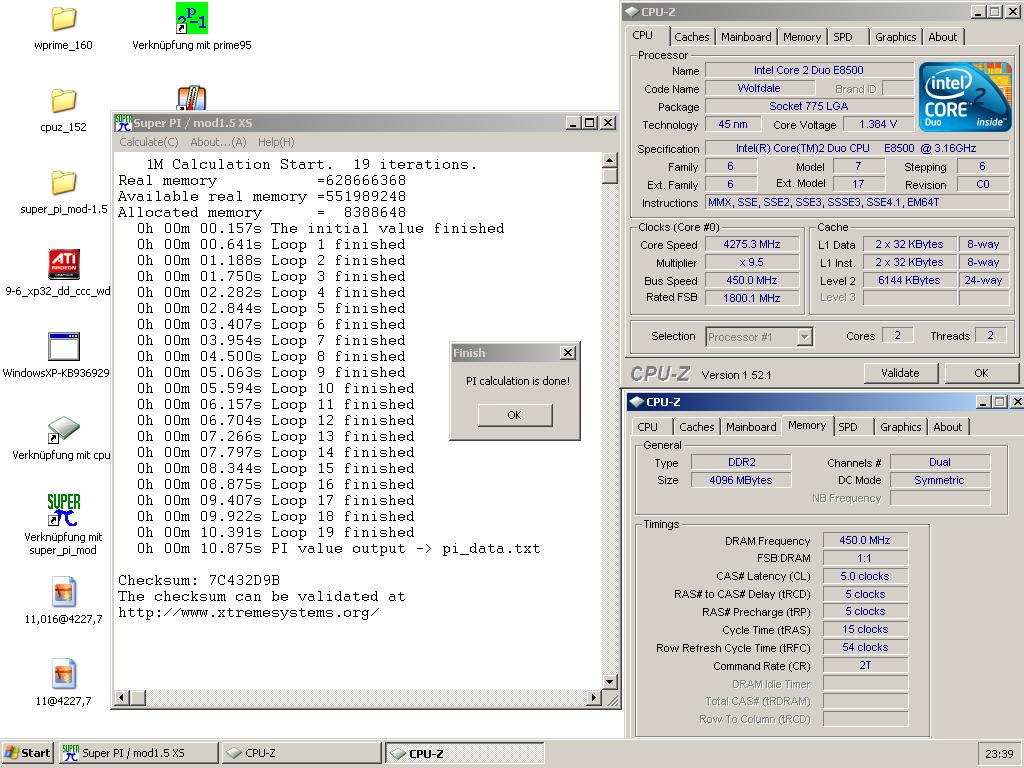This screenshot has height=768, width=1024.
Task: Open Mainboard tab in lower CPU-Z window
Action: click(751, 427)
